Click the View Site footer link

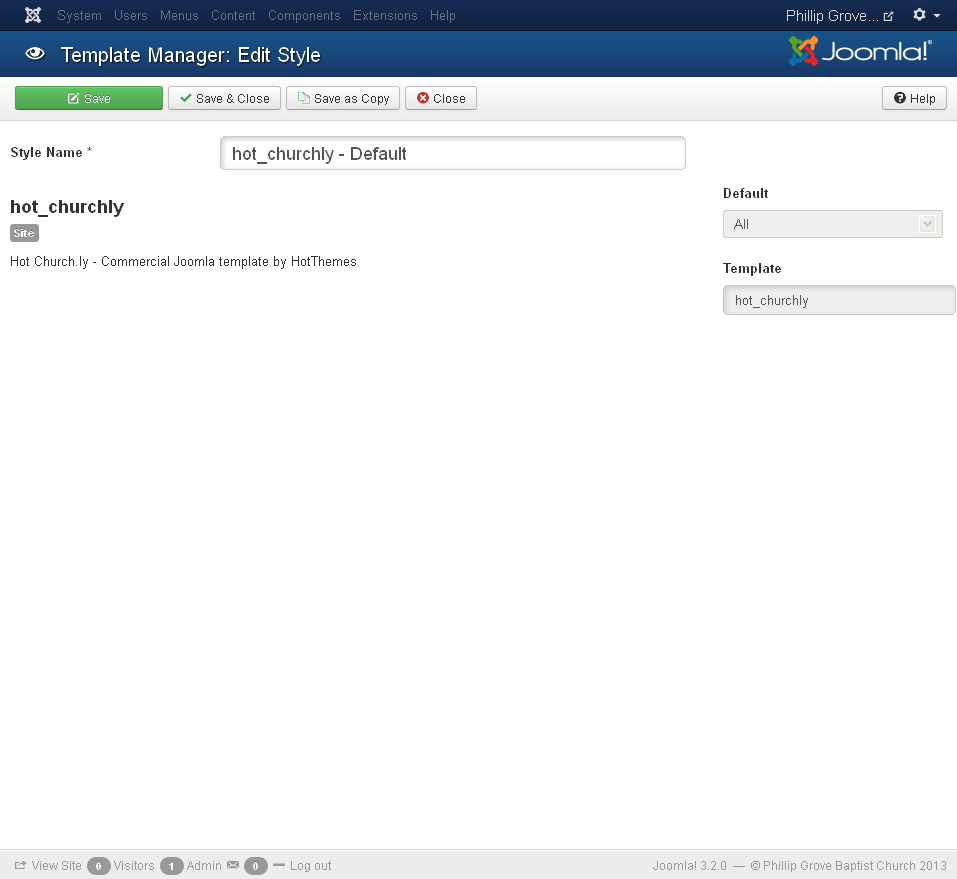[x=48, y=866]
